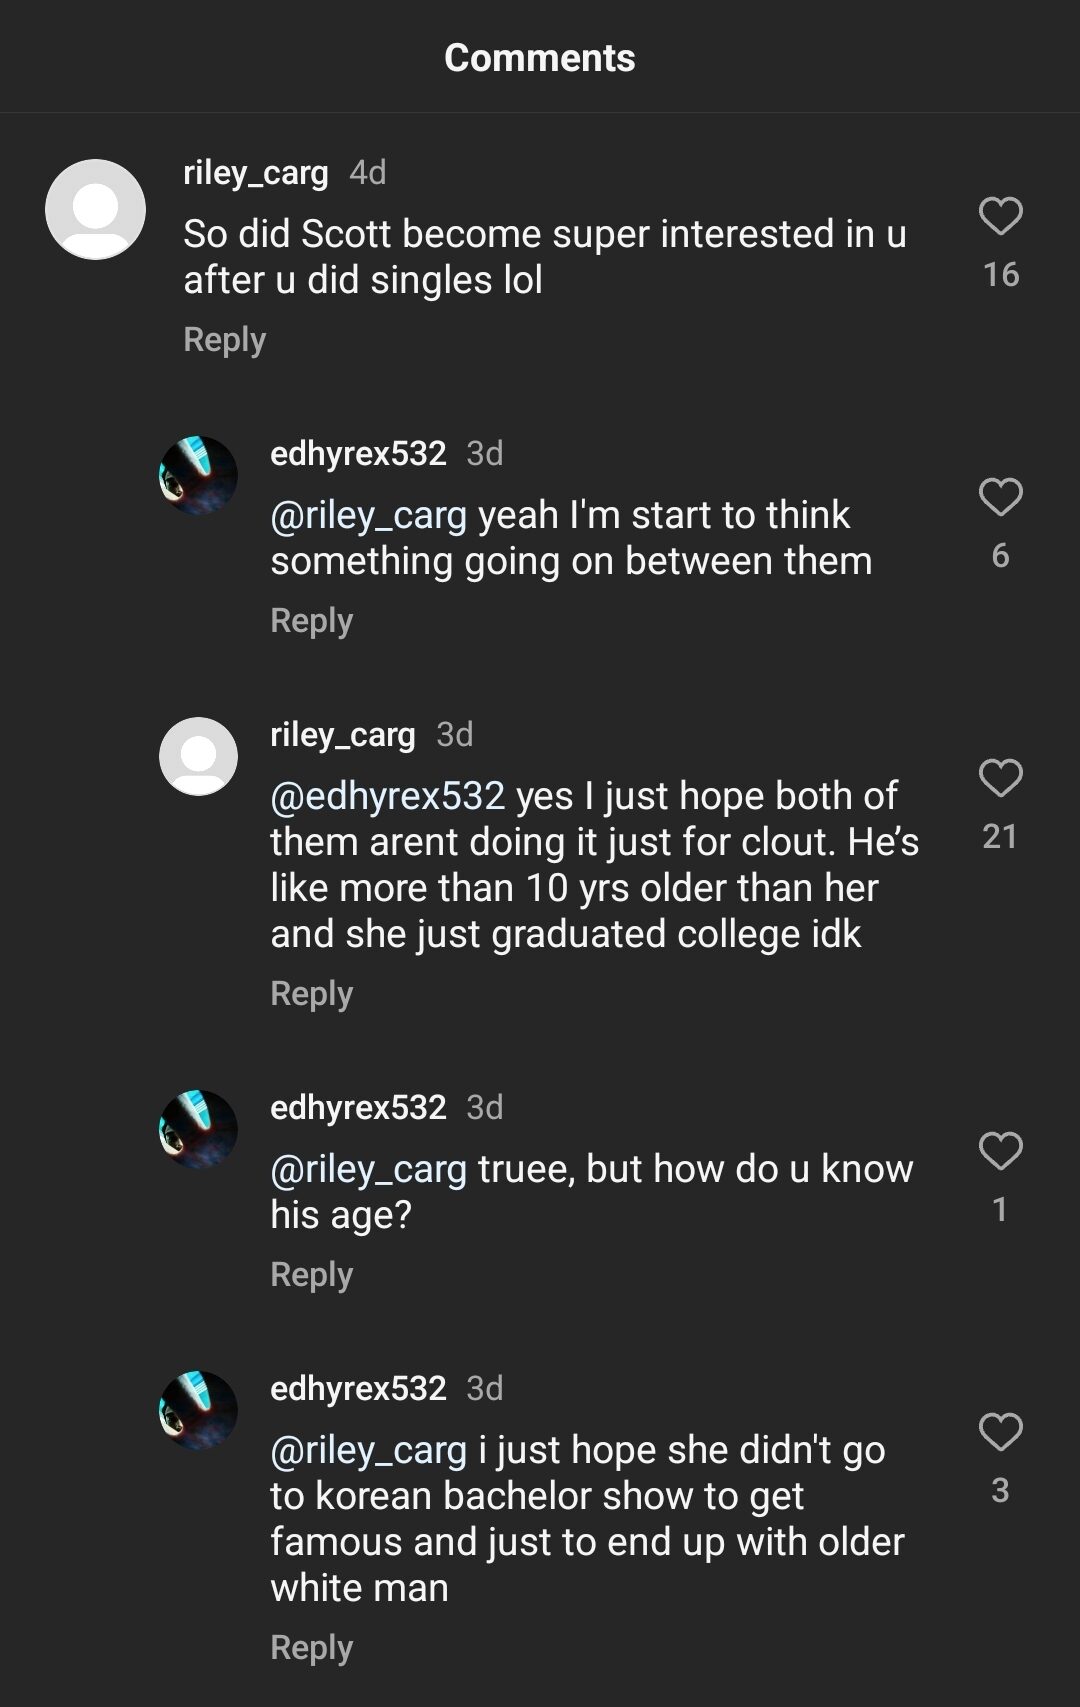The width and height of the screenshot is (1080, 1707).
Task: Reply to 'how do u know his age' comment
Action: 311,1275
